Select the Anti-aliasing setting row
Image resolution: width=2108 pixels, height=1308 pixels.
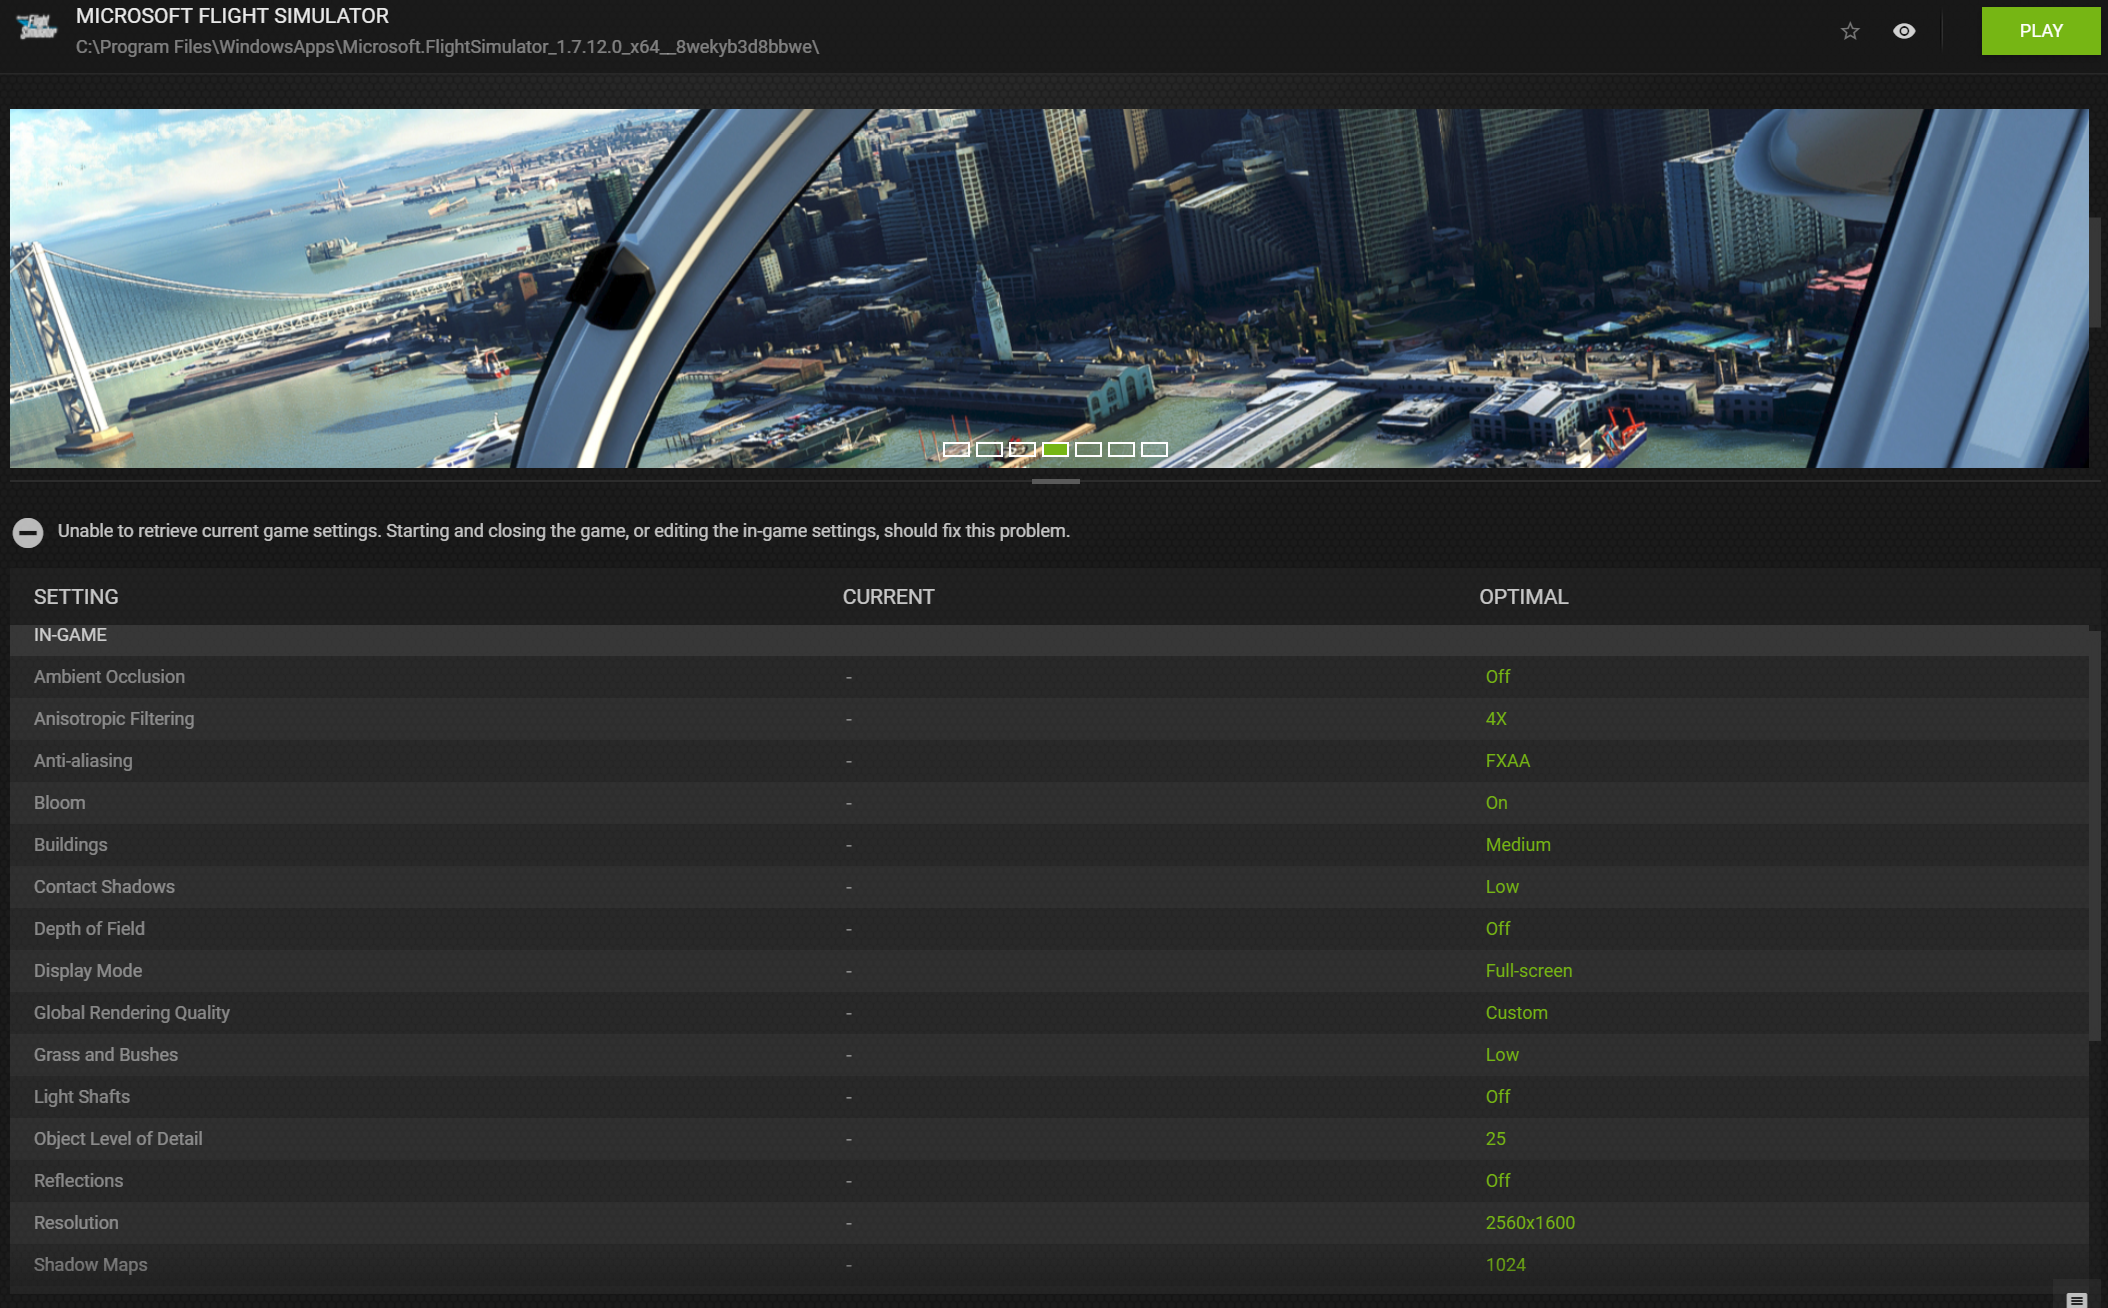1049,761
